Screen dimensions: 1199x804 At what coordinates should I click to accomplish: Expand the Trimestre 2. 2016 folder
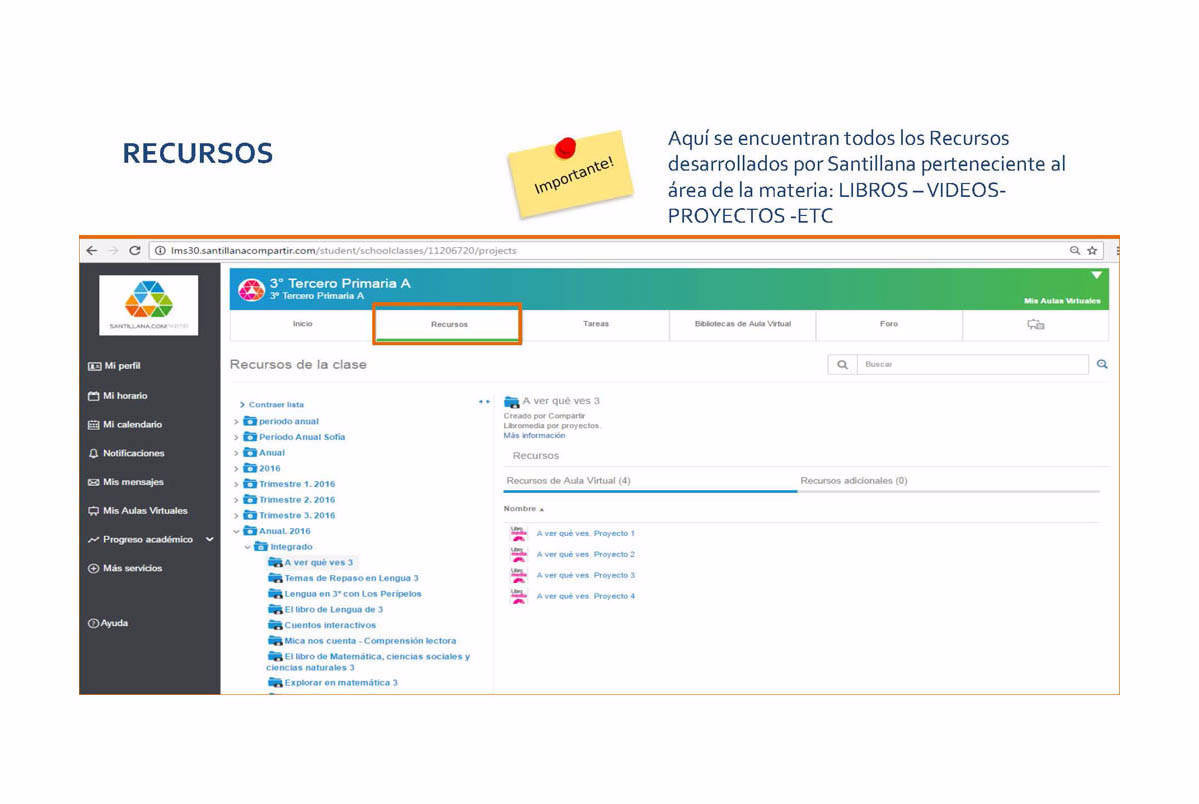[x=236, y=500]
